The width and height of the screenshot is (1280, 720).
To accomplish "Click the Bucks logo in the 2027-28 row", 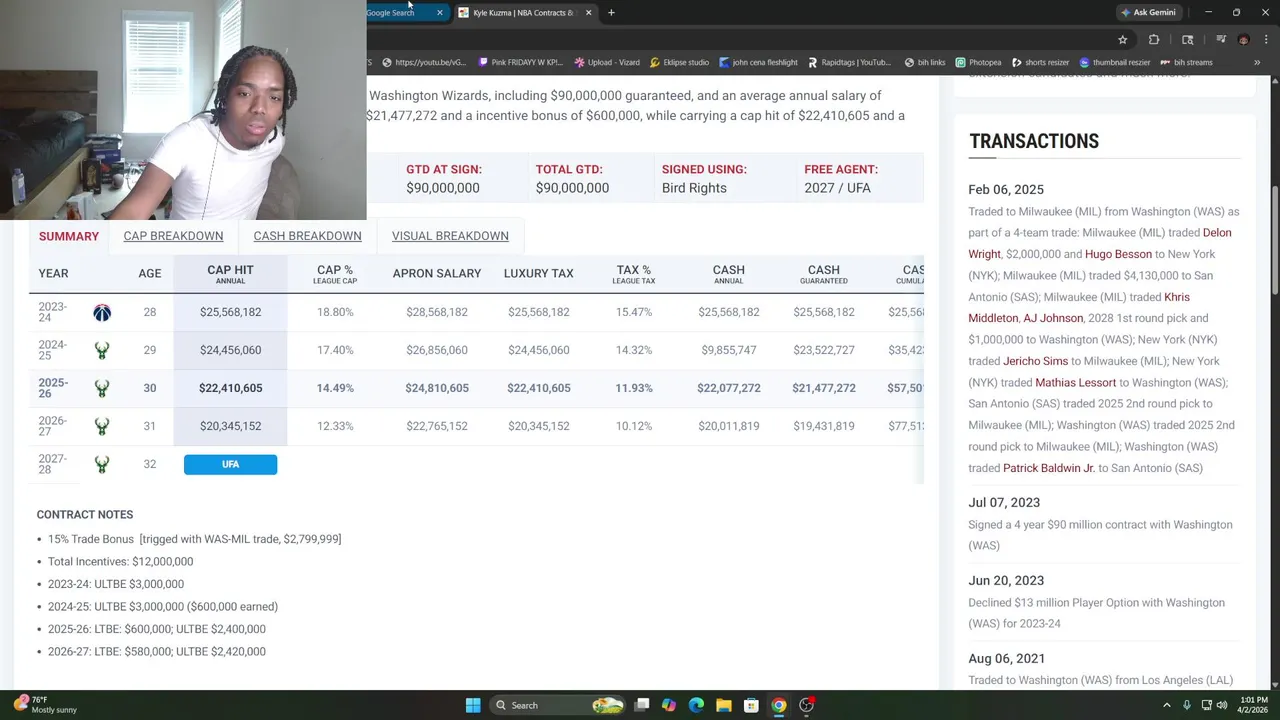I will point(102,464).
